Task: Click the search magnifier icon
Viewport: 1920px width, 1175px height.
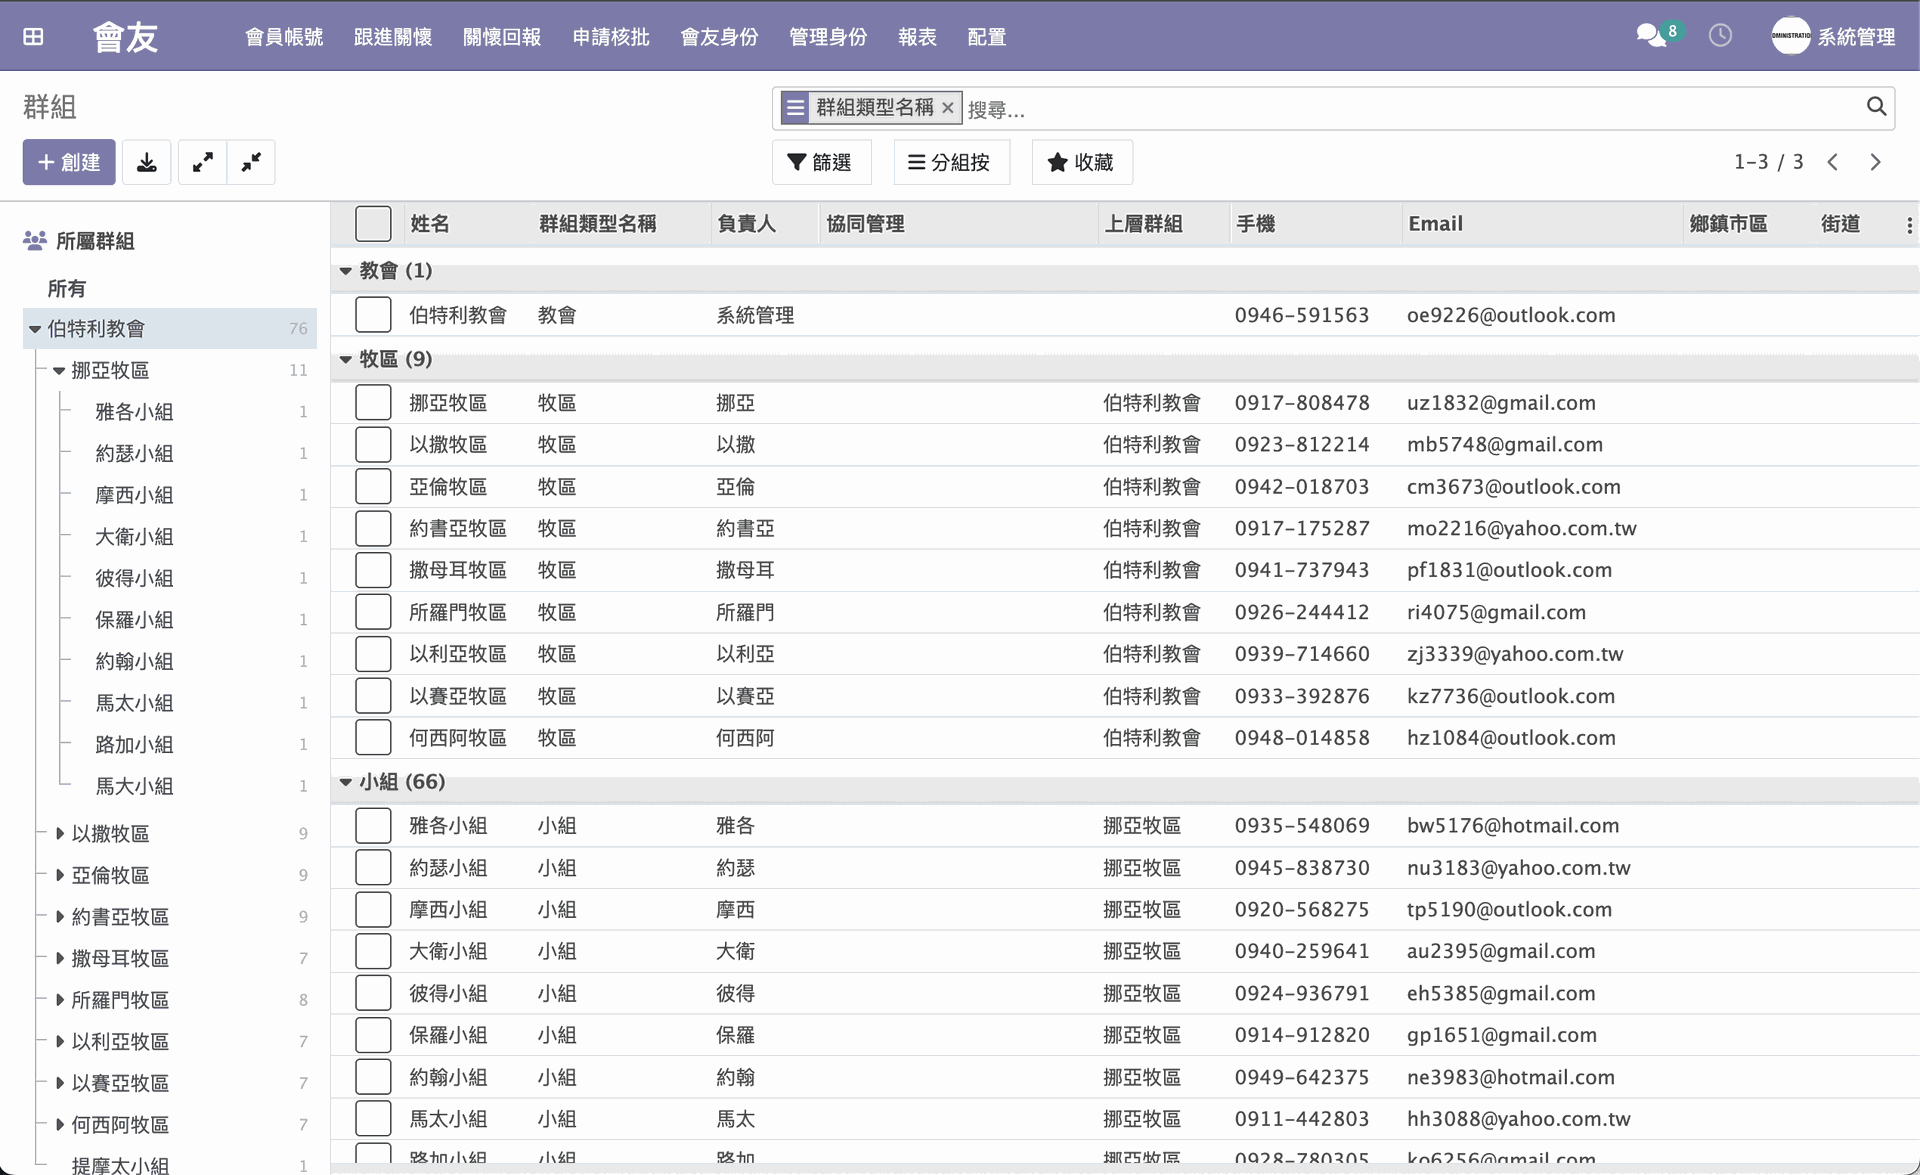Action: [1876, 107]
